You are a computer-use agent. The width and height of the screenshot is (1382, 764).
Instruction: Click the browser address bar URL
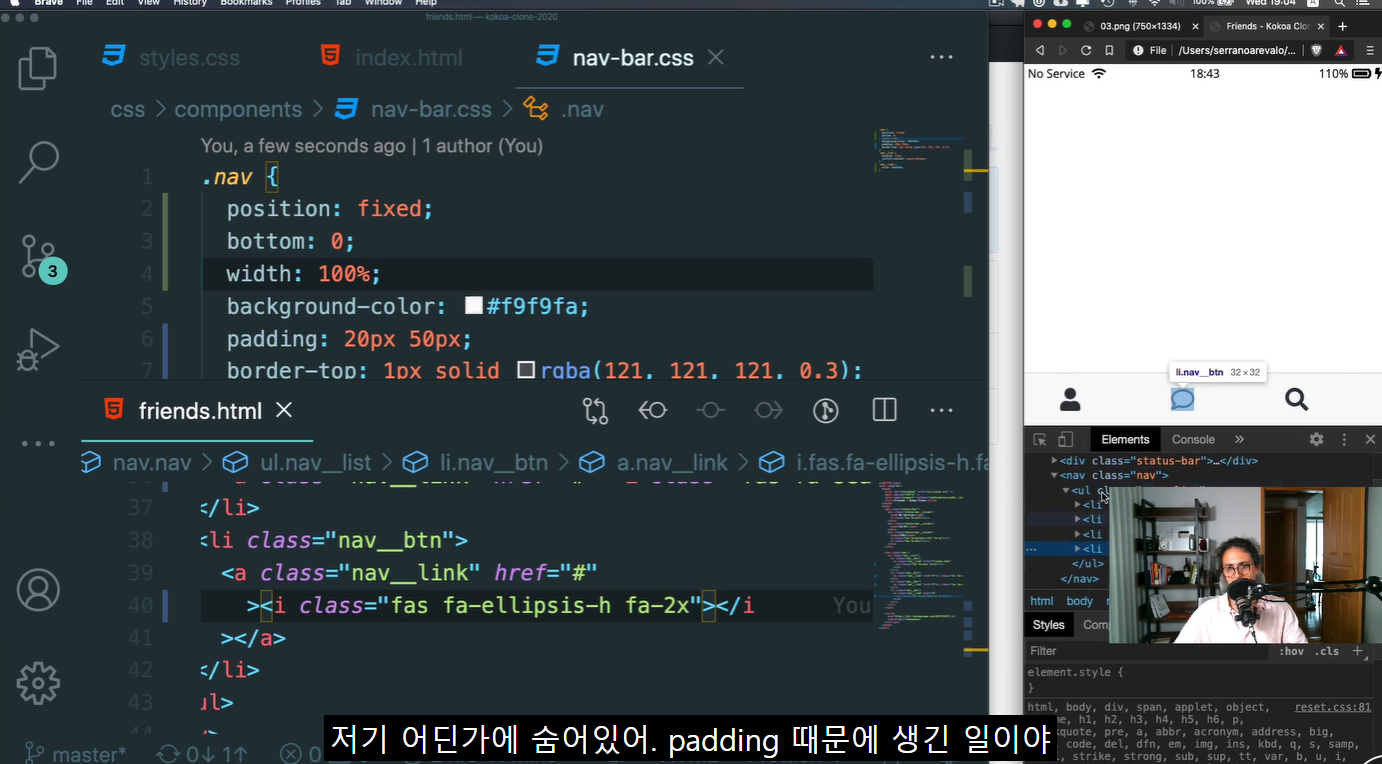point(1236,50)
